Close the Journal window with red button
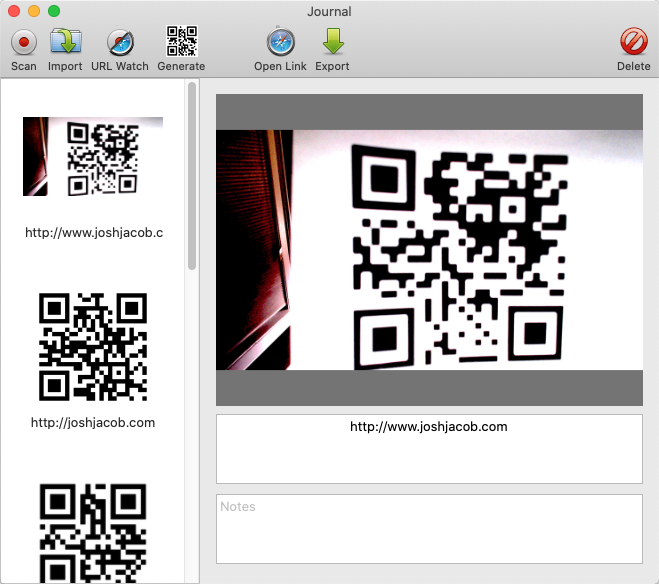659x584 pixels. 14,11
